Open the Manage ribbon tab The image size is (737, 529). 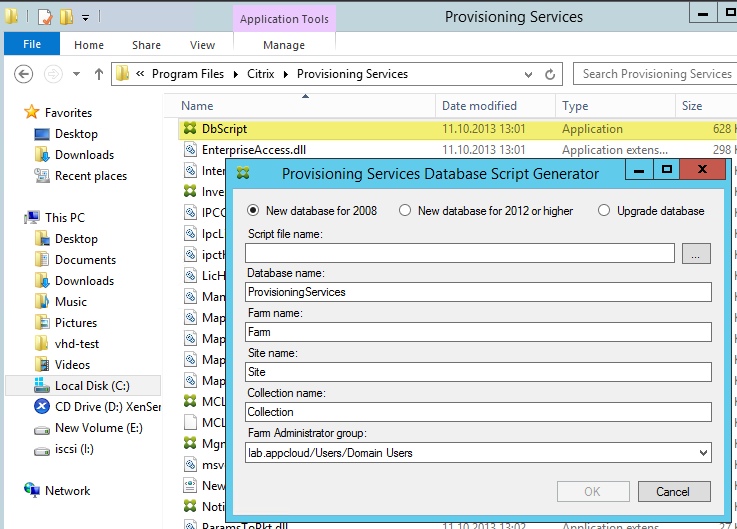click(284, 45)
